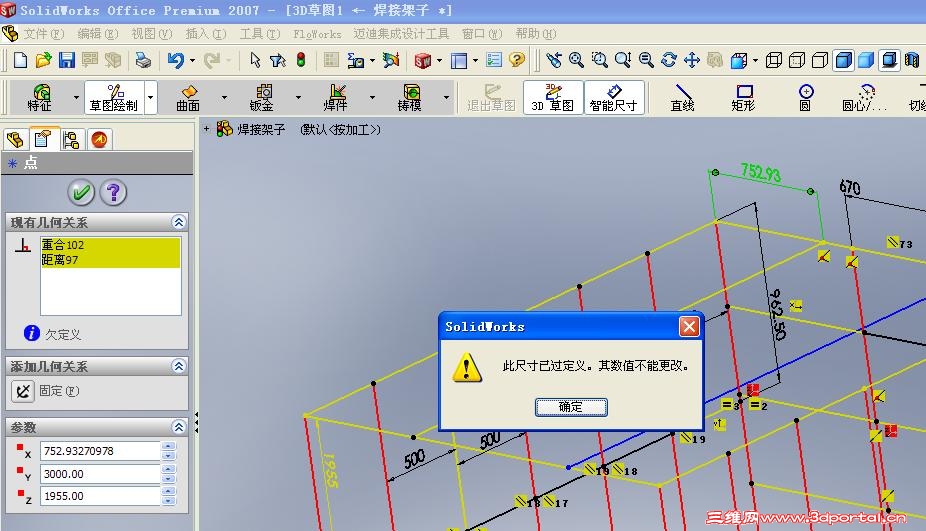This screenshot has width=926, height=531.
Task: Click the Previous View icon
Action: tap(553, 60)
